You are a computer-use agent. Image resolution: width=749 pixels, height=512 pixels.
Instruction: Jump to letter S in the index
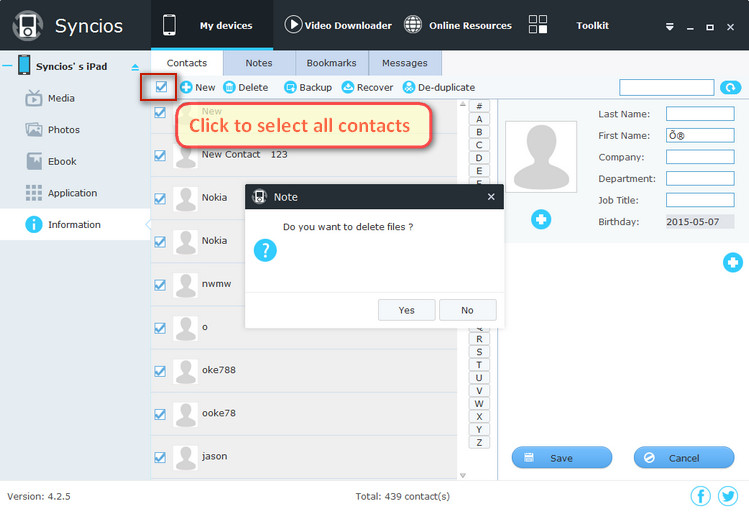pyautogui.click(x=479, y=352)
